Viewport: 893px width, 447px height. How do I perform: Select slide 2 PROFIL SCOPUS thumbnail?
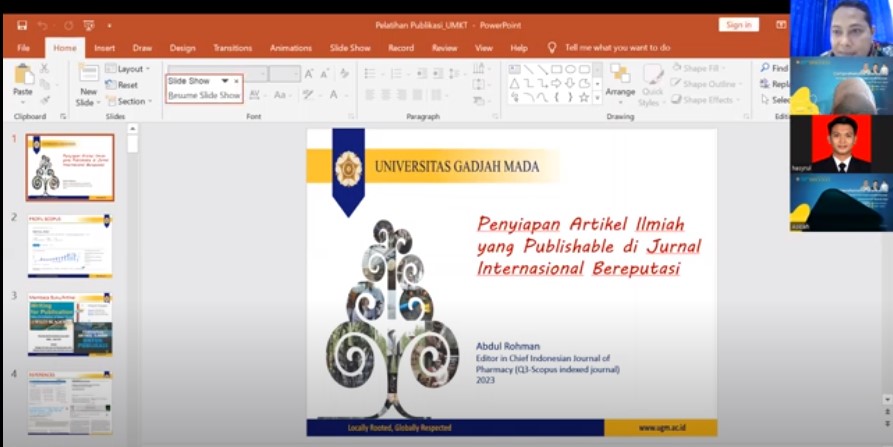69,246
